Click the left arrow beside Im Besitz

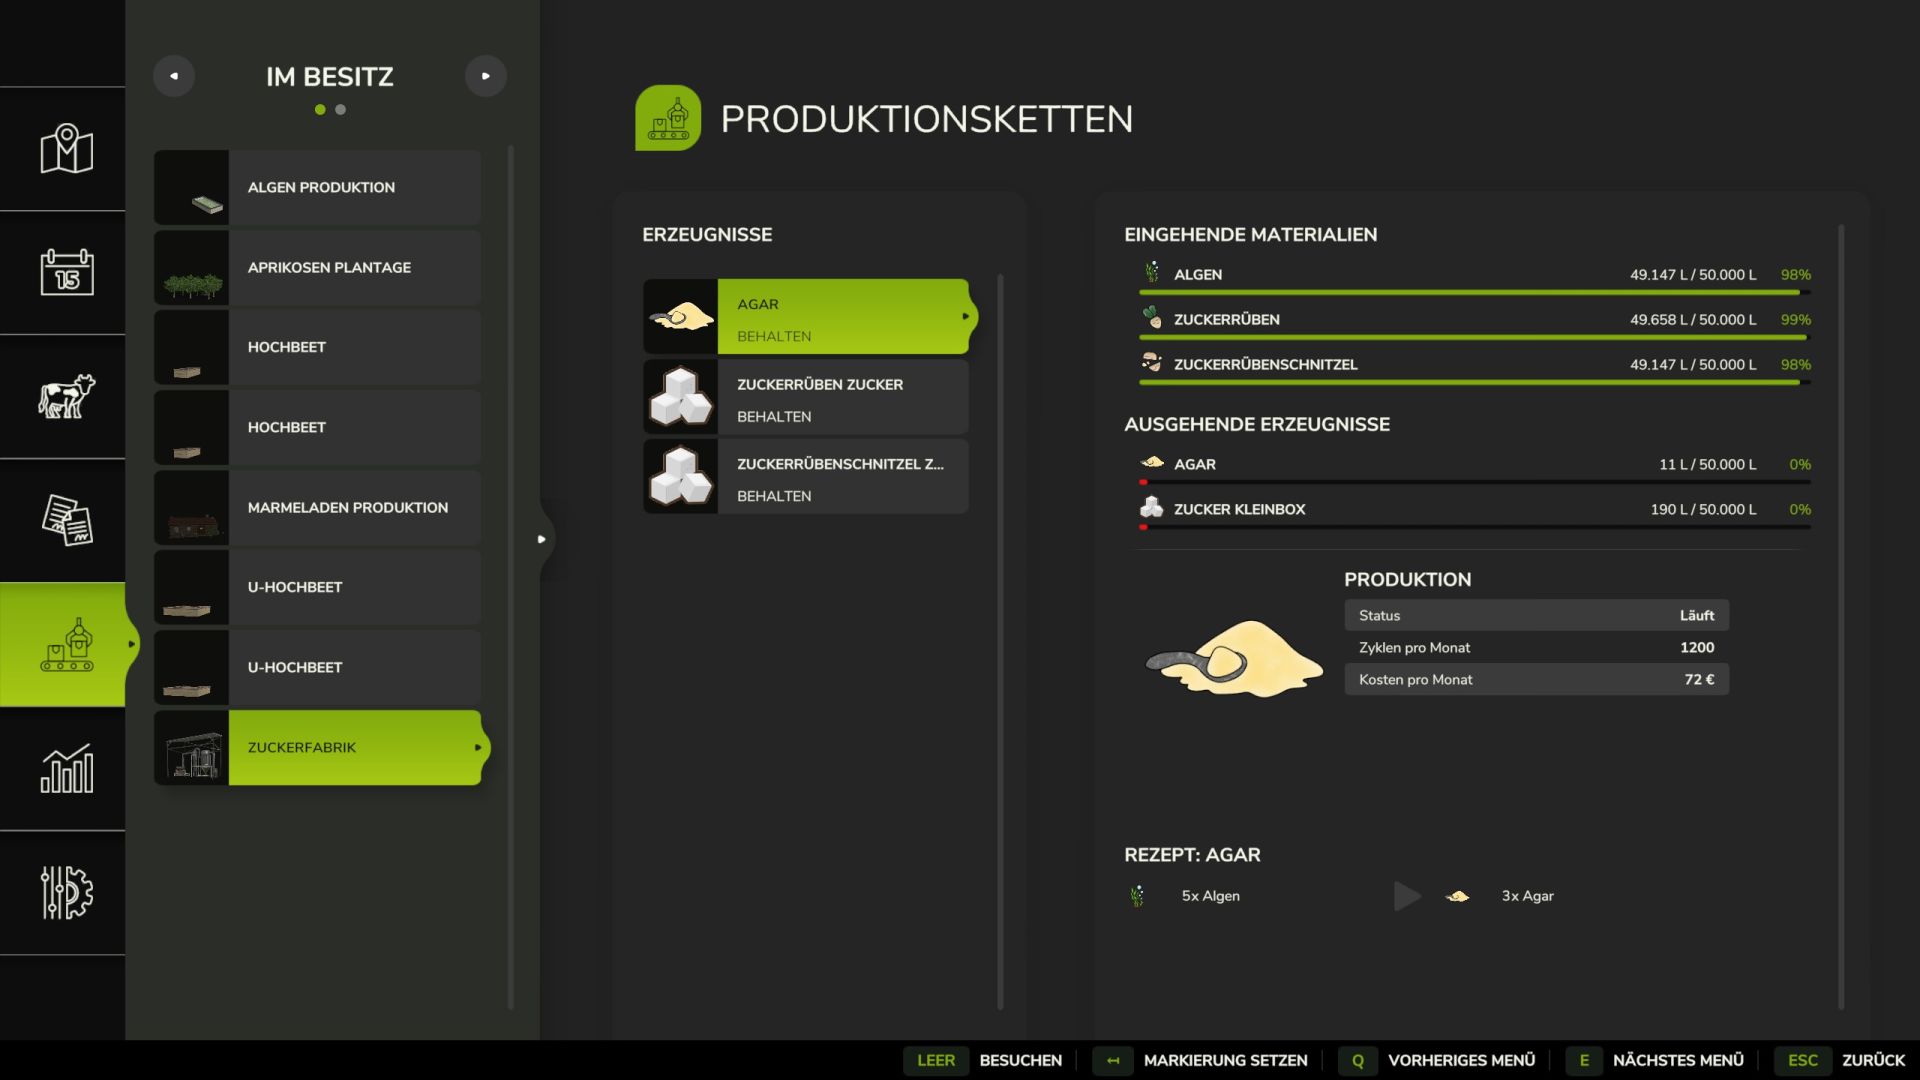pyautogui.click(x=175, y=75)
